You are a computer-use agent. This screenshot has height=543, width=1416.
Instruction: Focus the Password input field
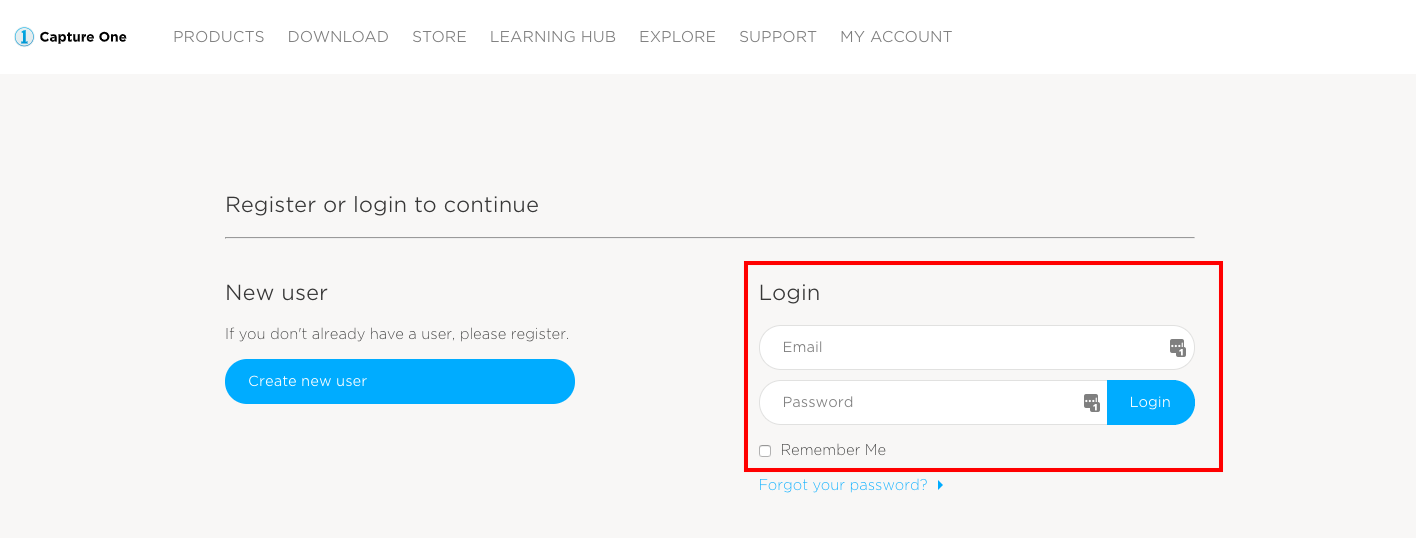click(933, 403)
